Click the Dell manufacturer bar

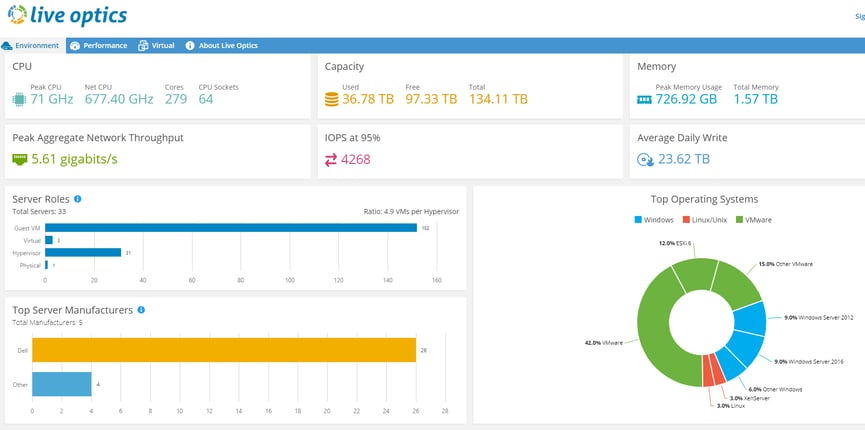click(x=224, y=350)
